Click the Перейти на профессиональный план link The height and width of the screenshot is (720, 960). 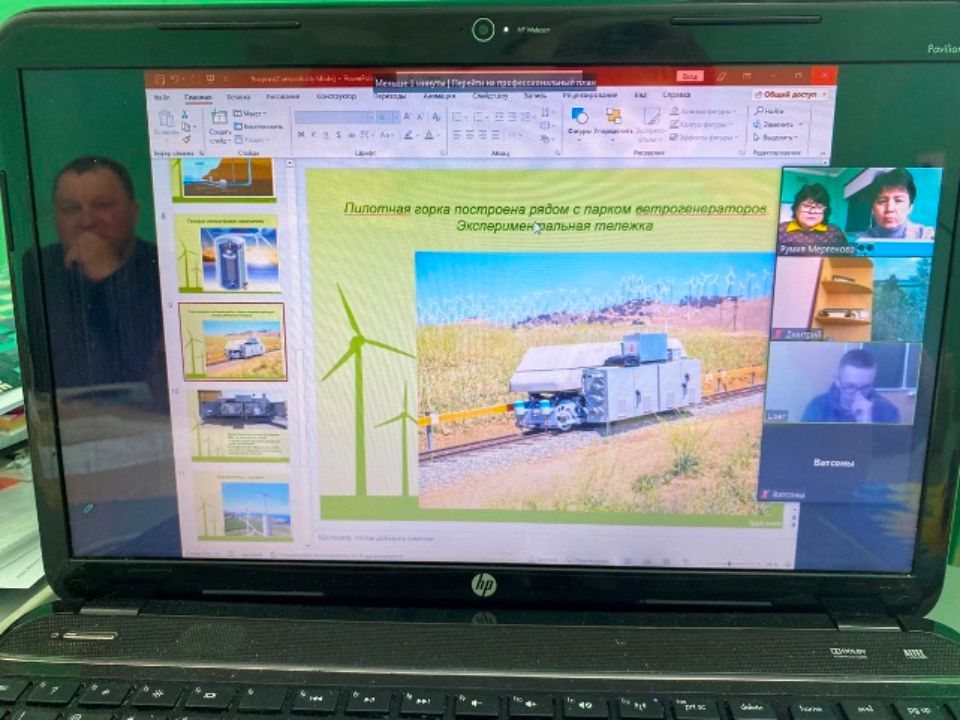point(524,83)
